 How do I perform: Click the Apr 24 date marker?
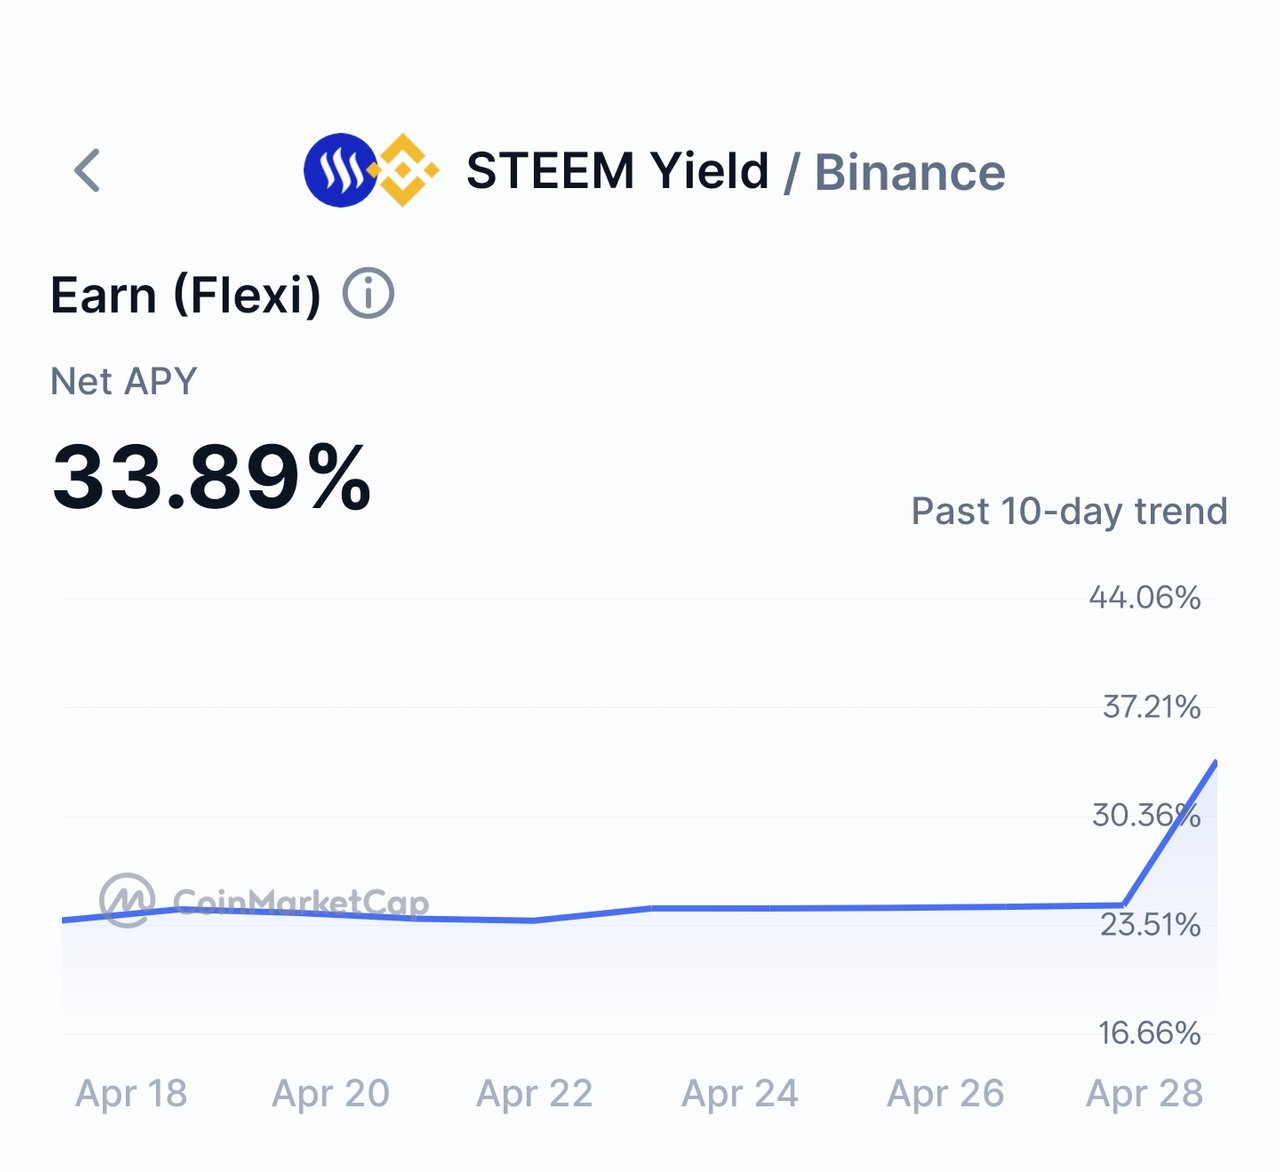pyautogui.click(x=740, y=1093)
